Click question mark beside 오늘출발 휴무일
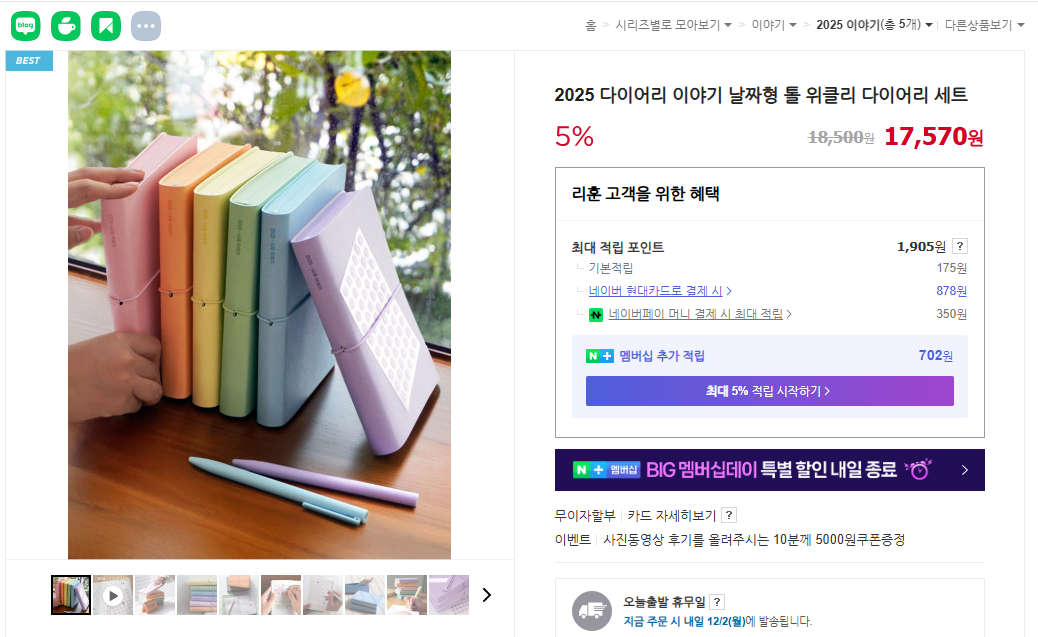 tap(717, 602)
